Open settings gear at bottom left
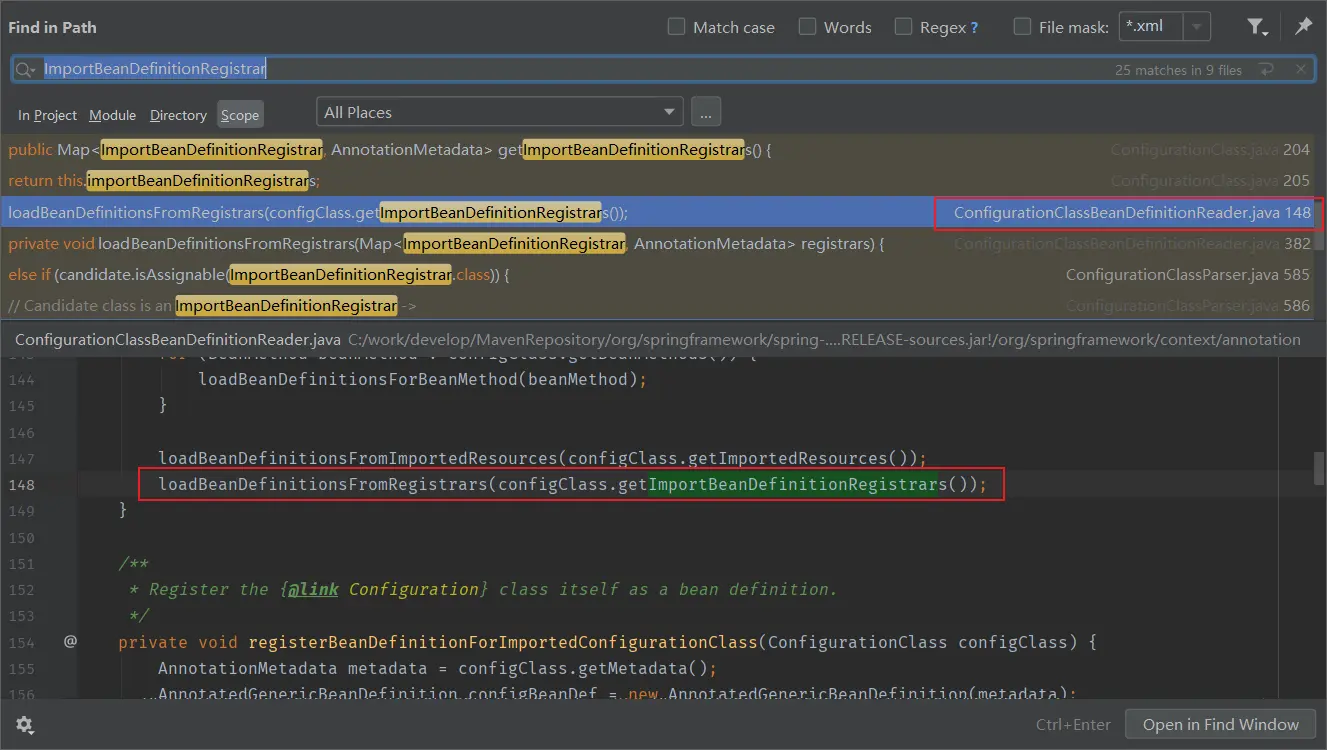The width and height of the screenshot is (1327, 750). click(25, 725)
